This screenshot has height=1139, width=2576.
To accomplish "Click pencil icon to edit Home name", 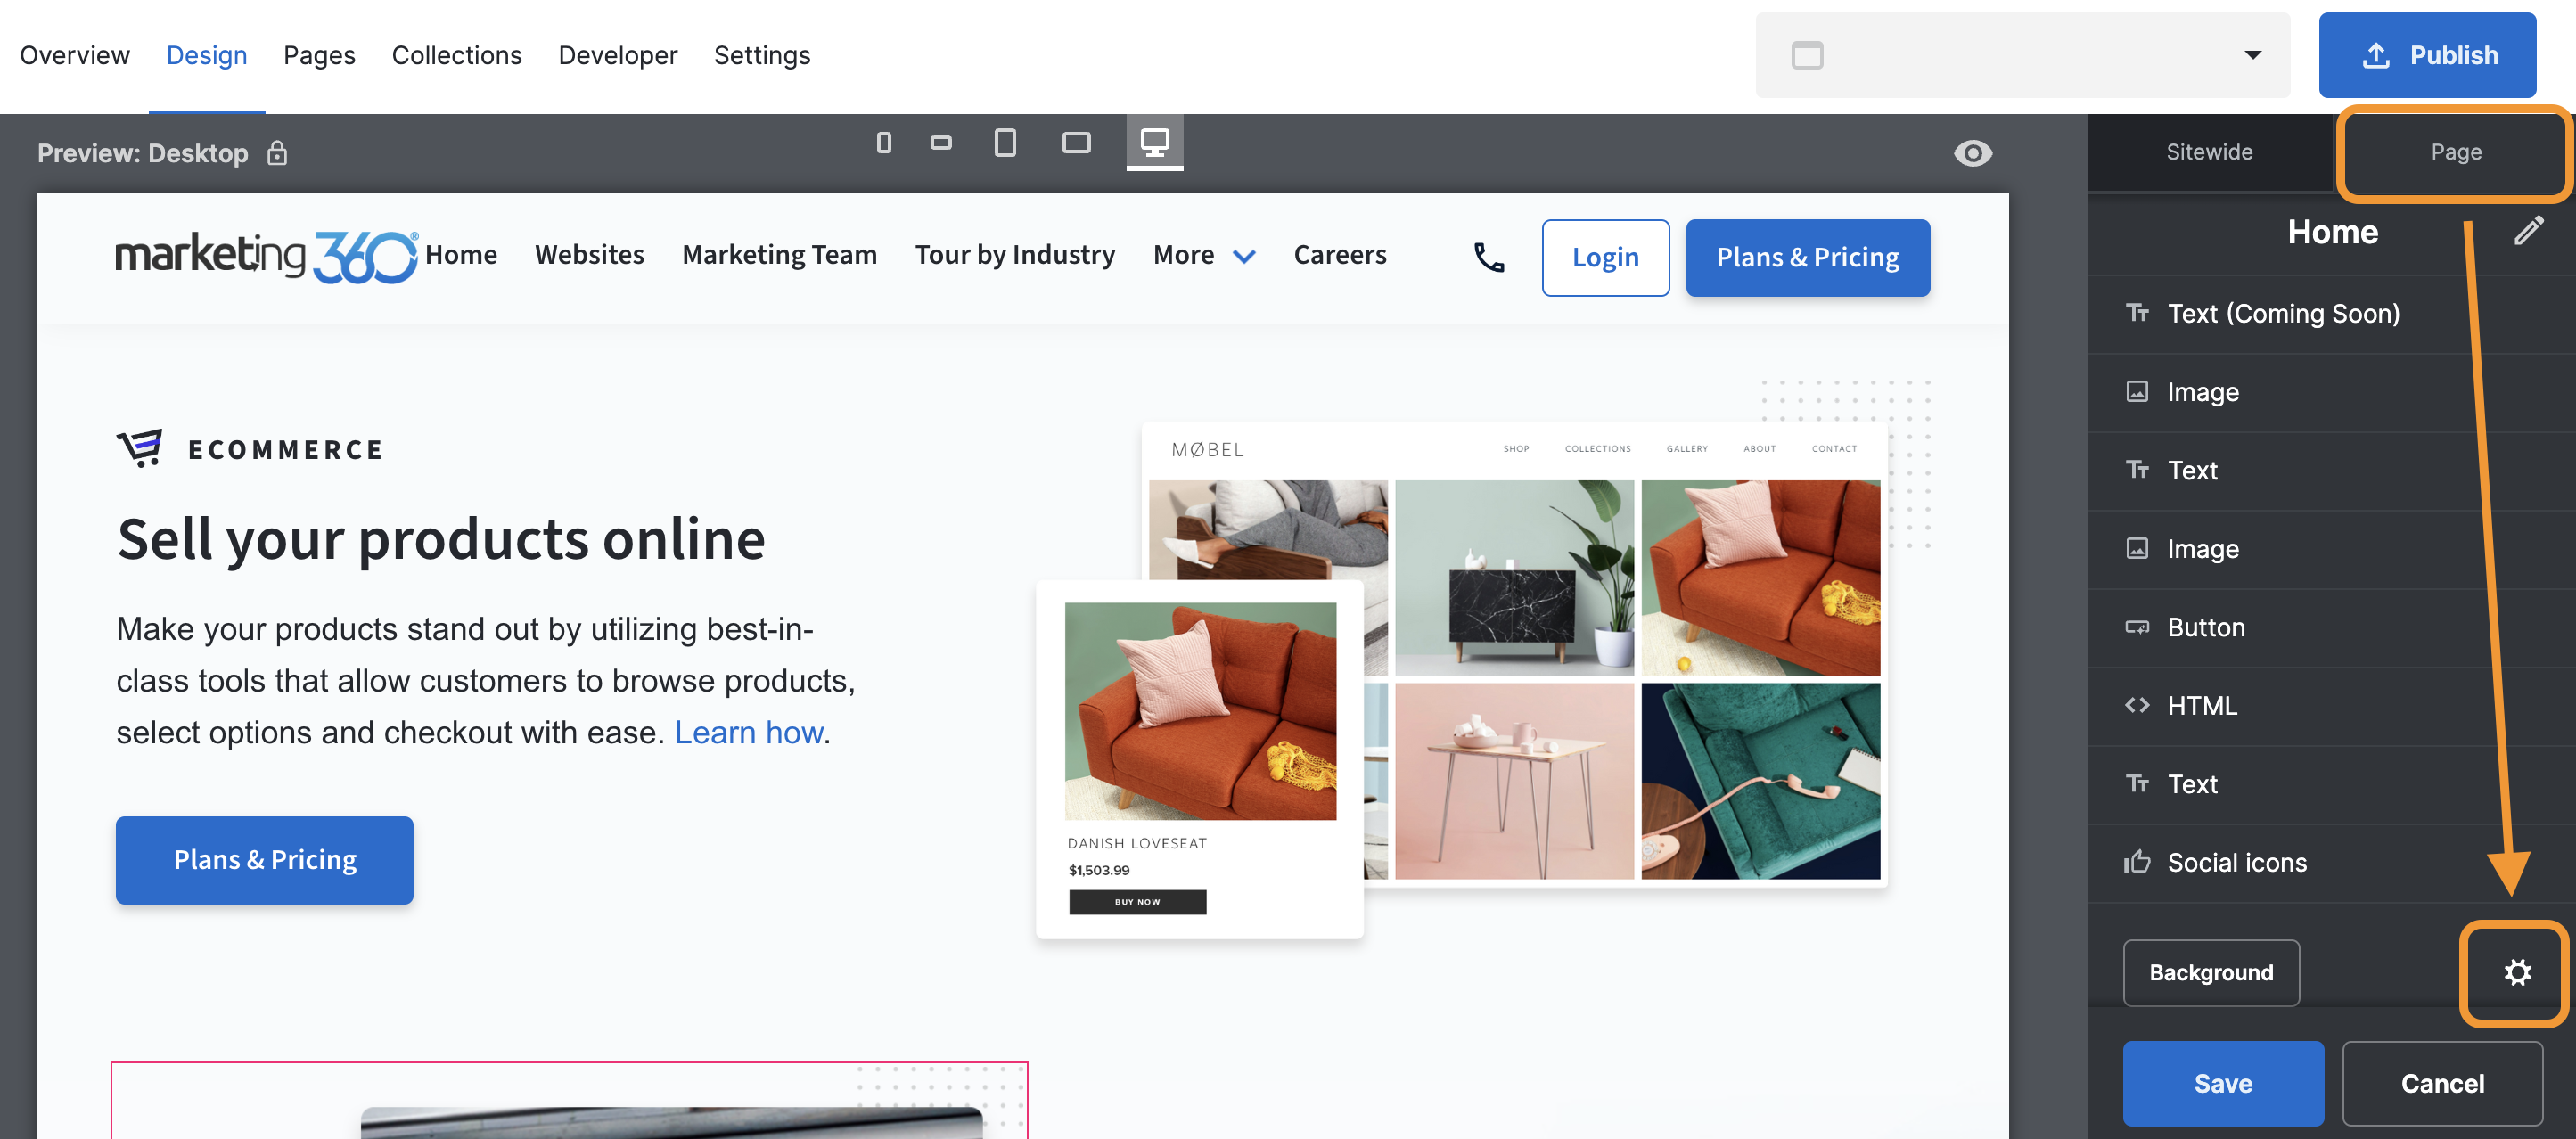I will pyautogui.click(x=2527, y=231).
